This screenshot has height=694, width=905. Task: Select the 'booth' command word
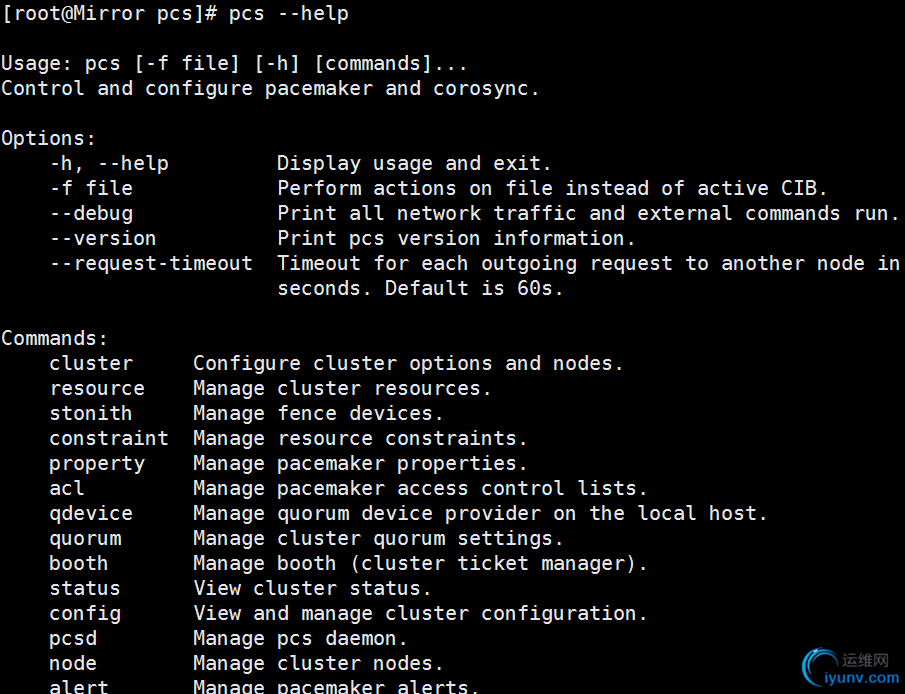(79, 563)
